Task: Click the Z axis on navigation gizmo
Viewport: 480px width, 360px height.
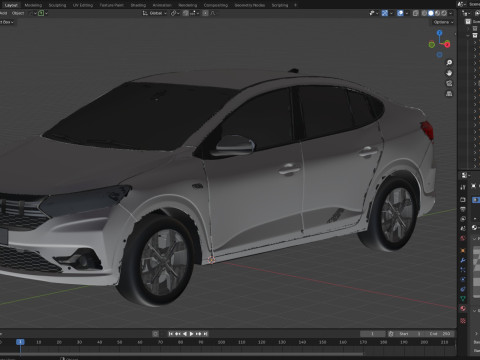Action: [x=439, y=33]
